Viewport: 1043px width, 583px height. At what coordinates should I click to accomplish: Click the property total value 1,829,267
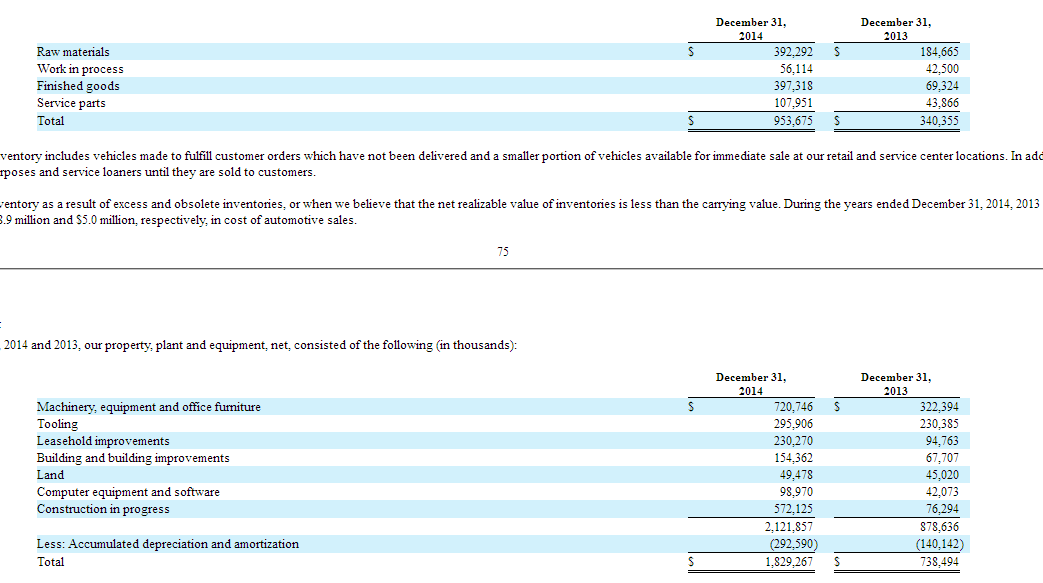pos(789,562)
